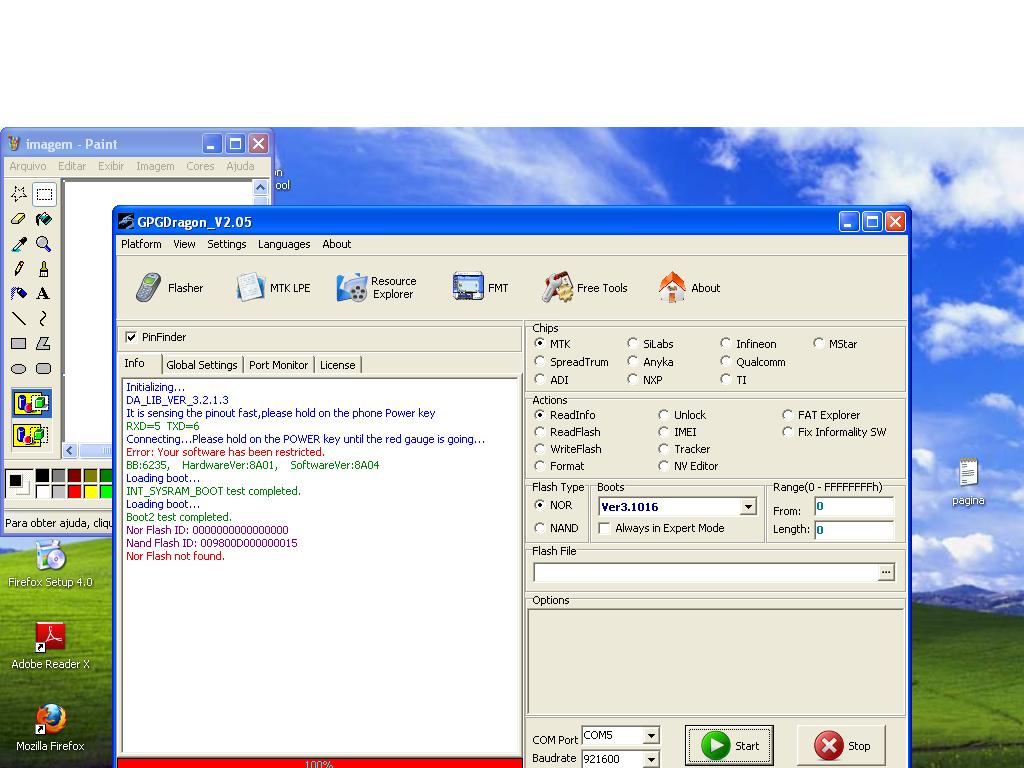Screen dimensions: 1024x768
Task: Choose the Rounded Rectangle tool in Paint
Action: tap(44, 368)
